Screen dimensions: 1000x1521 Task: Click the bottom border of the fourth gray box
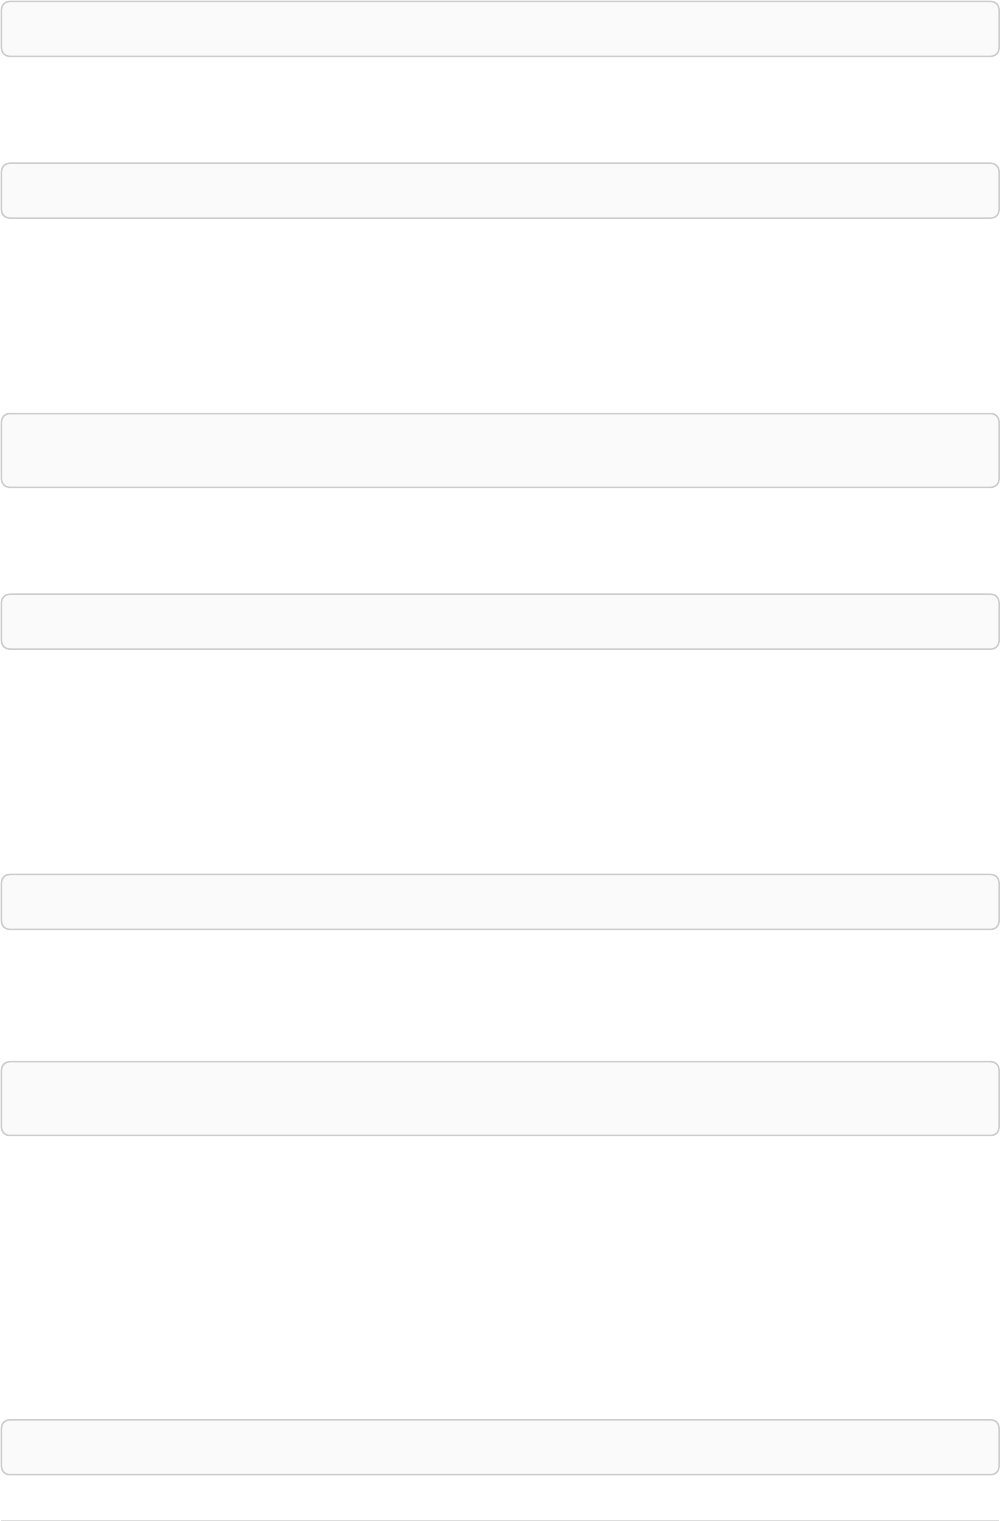(500, 649)
